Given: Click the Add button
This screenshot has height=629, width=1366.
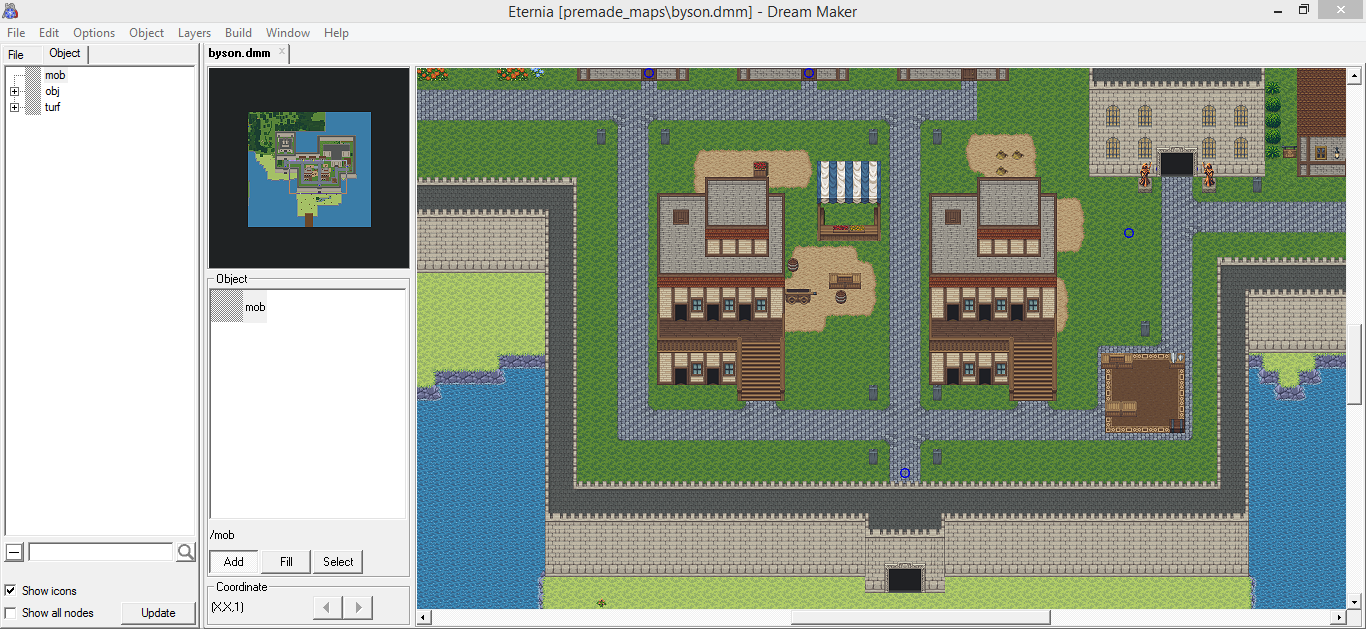Looking at the screenshot, I should tap(234, 562).
